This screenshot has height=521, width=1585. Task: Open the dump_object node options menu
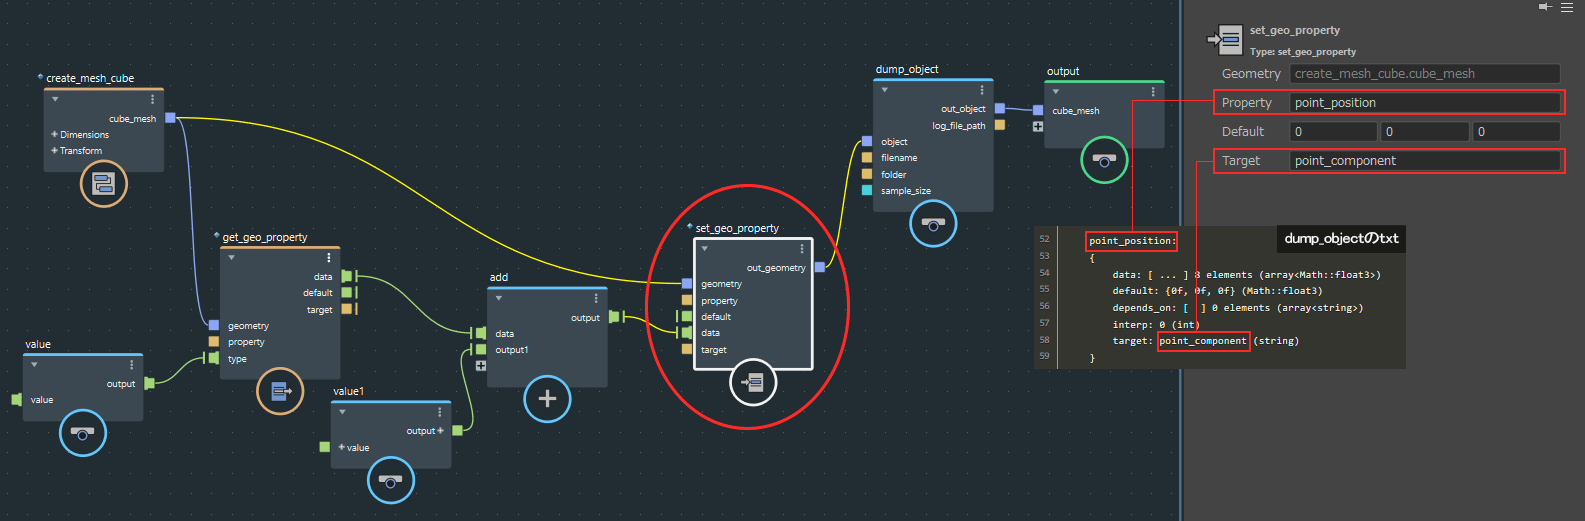point(982,90)
